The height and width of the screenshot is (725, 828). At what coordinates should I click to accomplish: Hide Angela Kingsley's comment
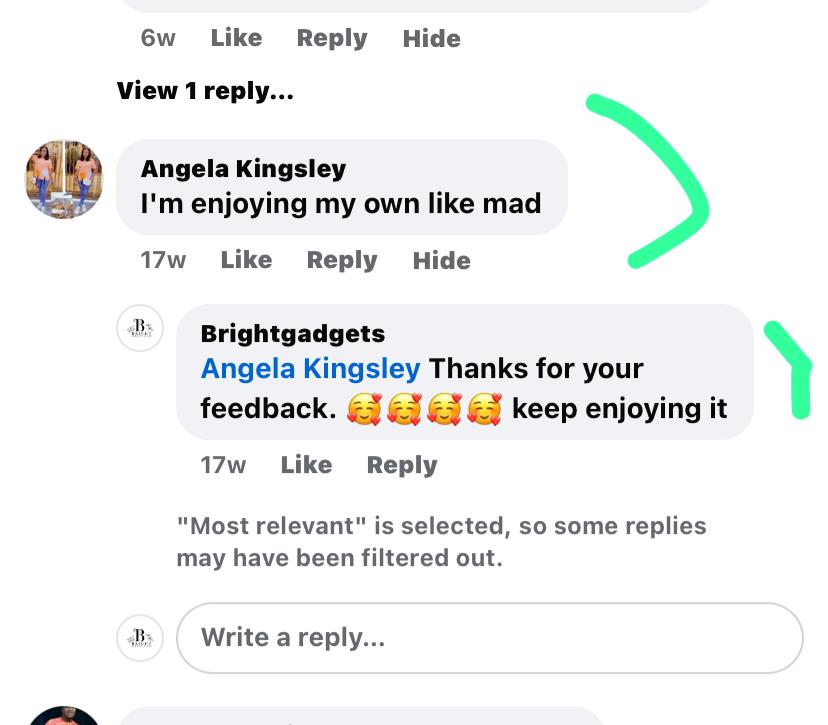tap(441, 260)
